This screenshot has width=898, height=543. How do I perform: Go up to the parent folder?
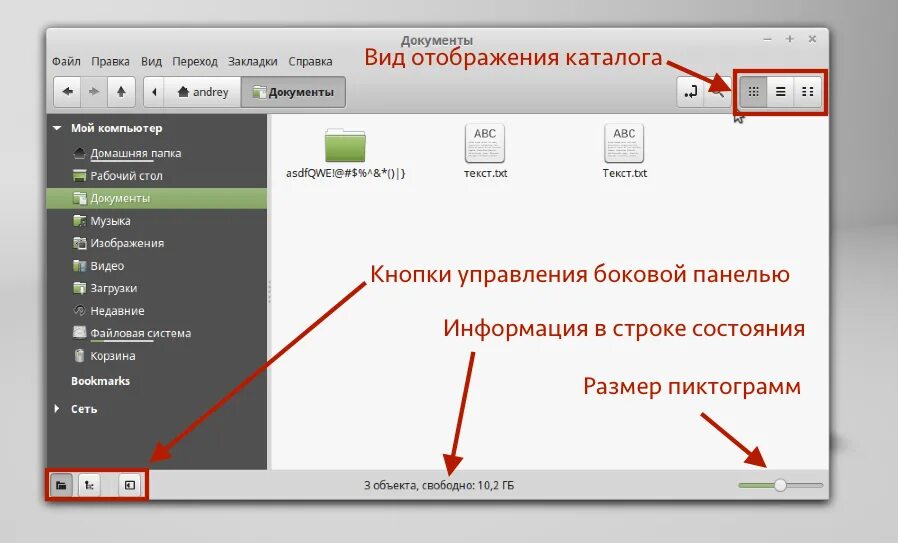[121, 92]
